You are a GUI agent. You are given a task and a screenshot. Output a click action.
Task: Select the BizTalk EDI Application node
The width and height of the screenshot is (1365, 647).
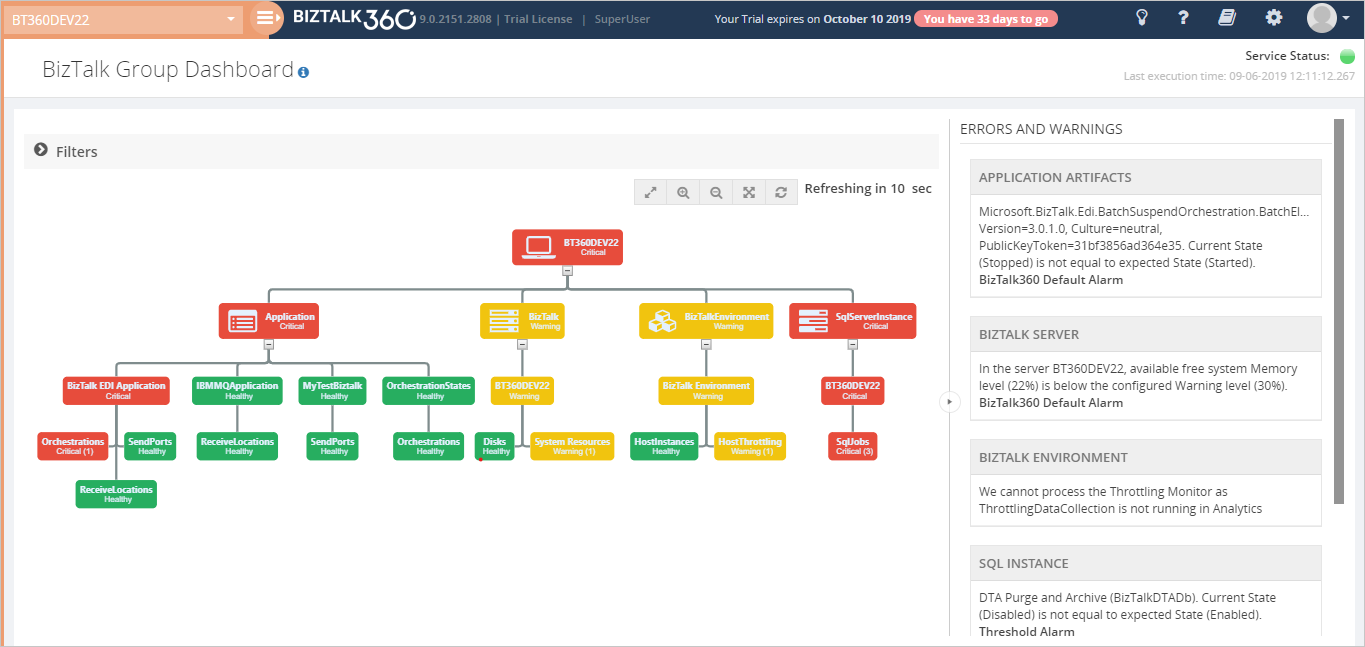point(116,391)
